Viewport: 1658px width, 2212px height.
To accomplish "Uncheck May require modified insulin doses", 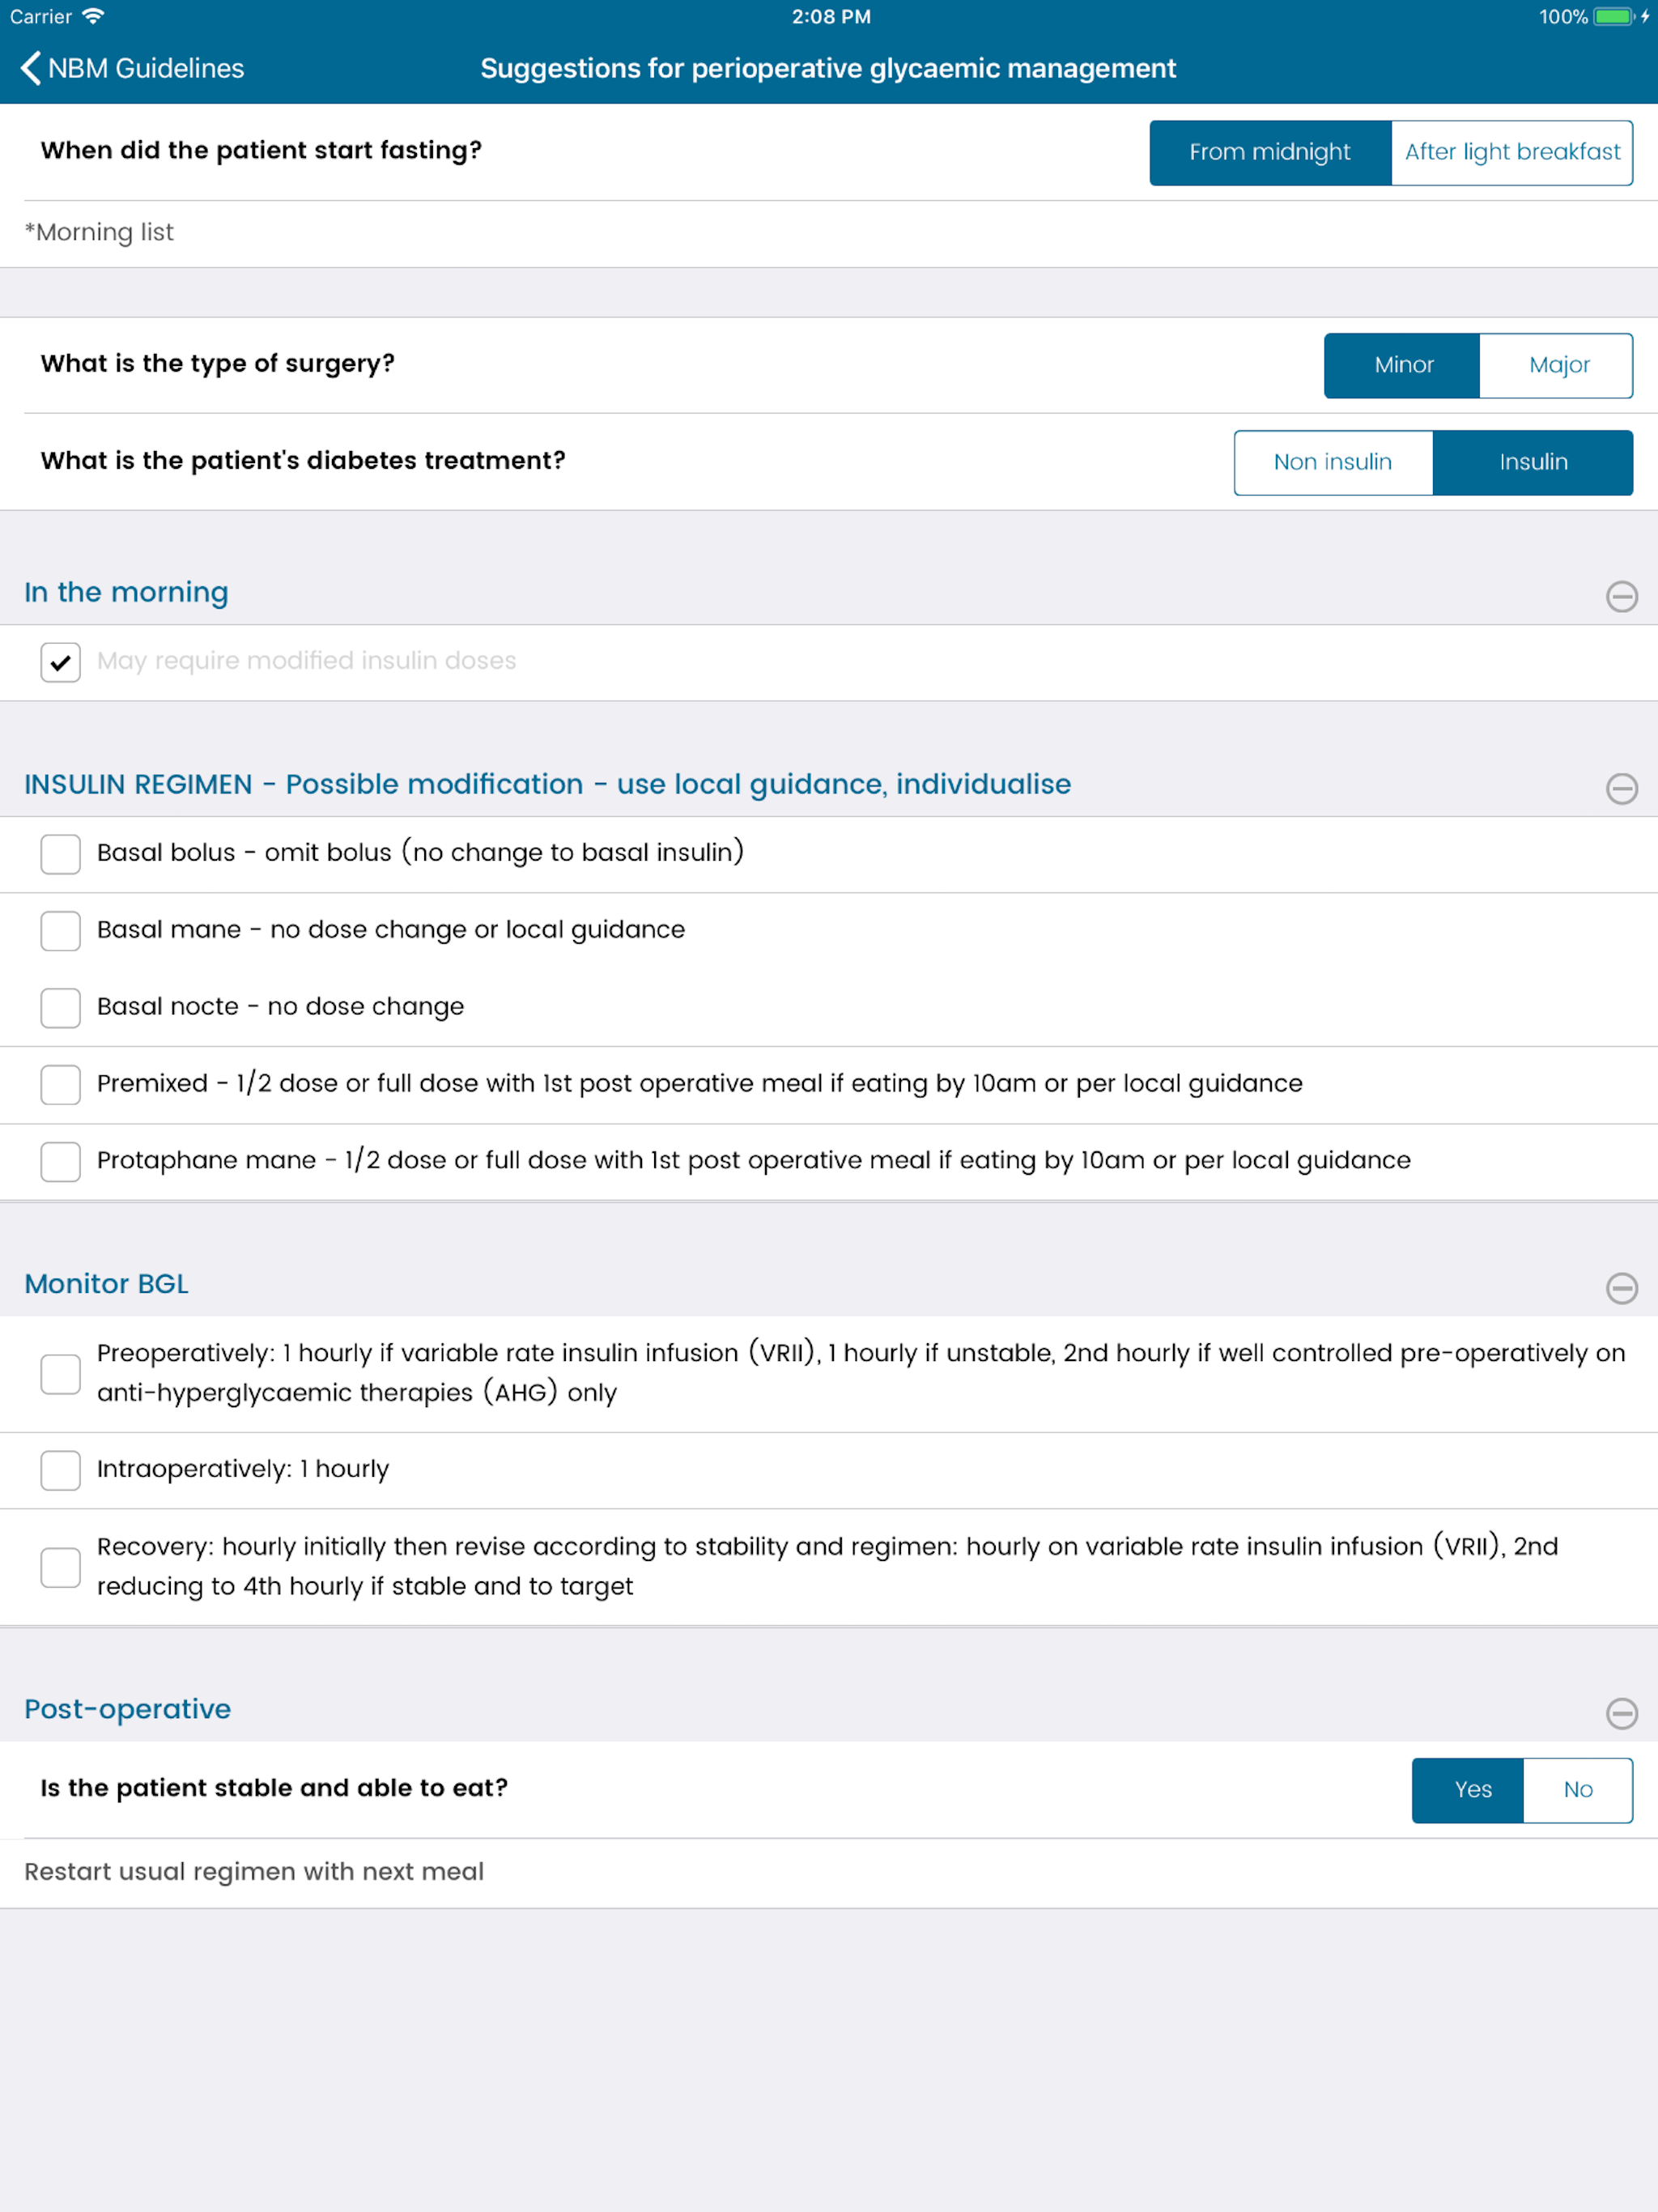I will point(61,662).
